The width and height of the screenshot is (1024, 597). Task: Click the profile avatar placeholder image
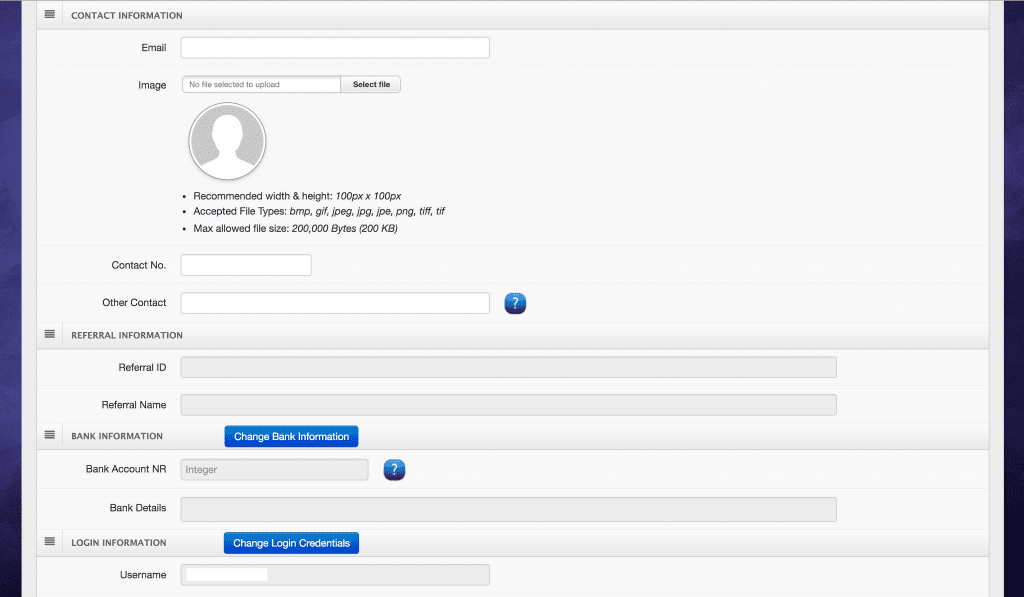tap(227, 141)
